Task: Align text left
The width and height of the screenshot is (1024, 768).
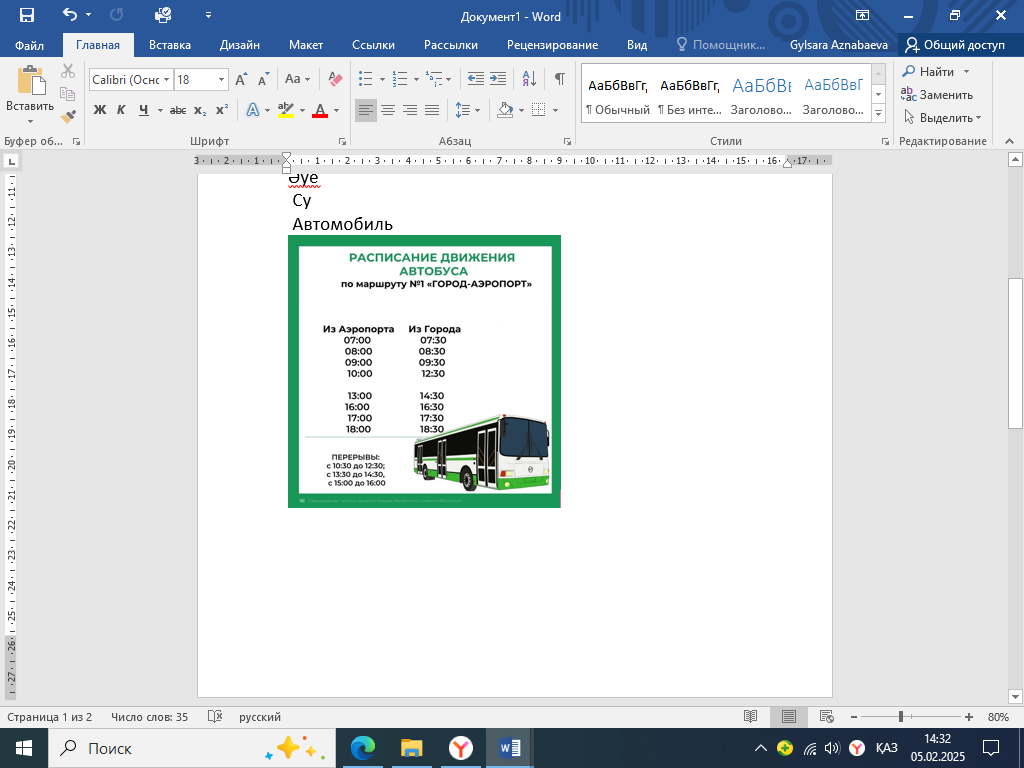Action: click(x=366, y=110)
